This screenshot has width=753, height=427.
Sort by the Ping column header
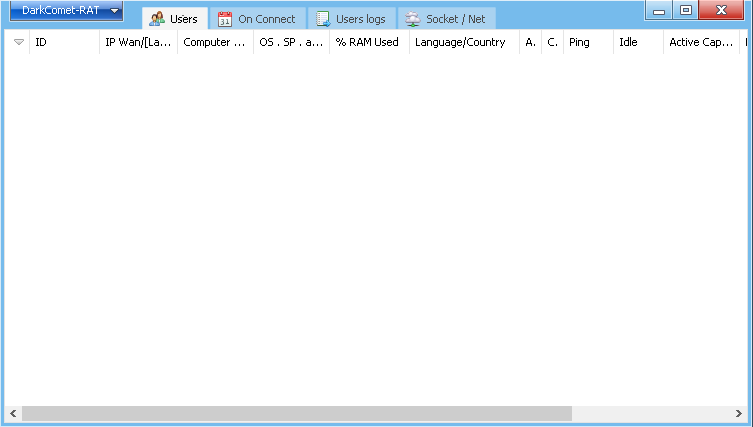click(587, 43)
